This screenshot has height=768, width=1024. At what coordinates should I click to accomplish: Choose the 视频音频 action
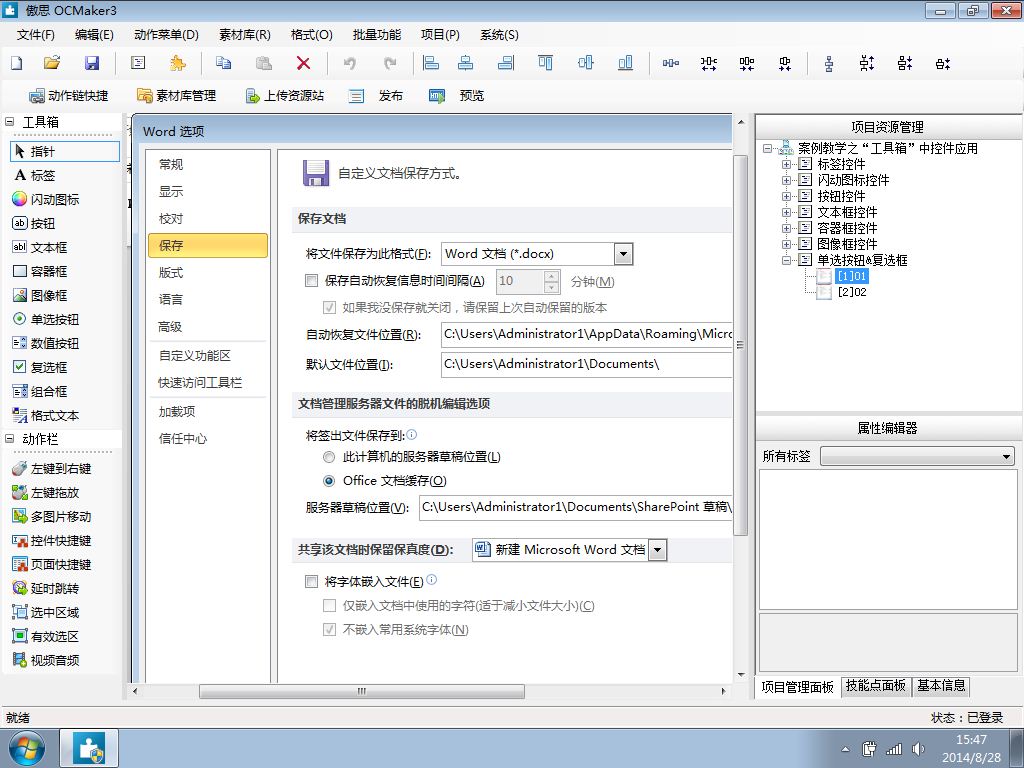46,660
